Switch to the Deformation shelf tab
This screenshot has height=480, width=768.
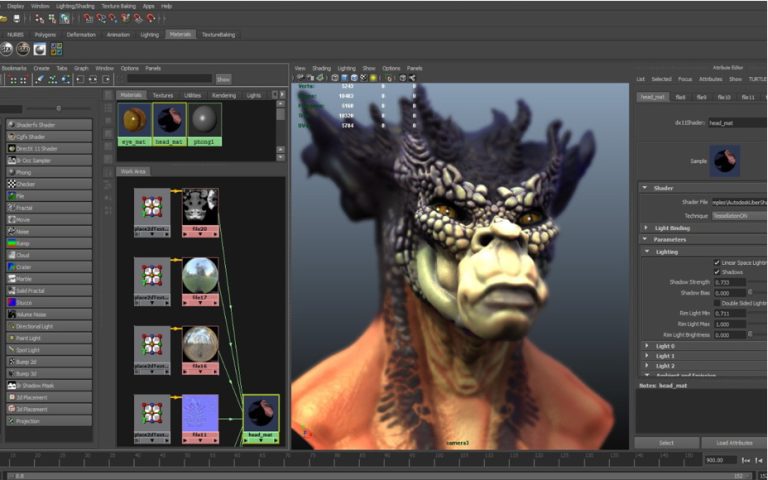click(x=81, y=35)
